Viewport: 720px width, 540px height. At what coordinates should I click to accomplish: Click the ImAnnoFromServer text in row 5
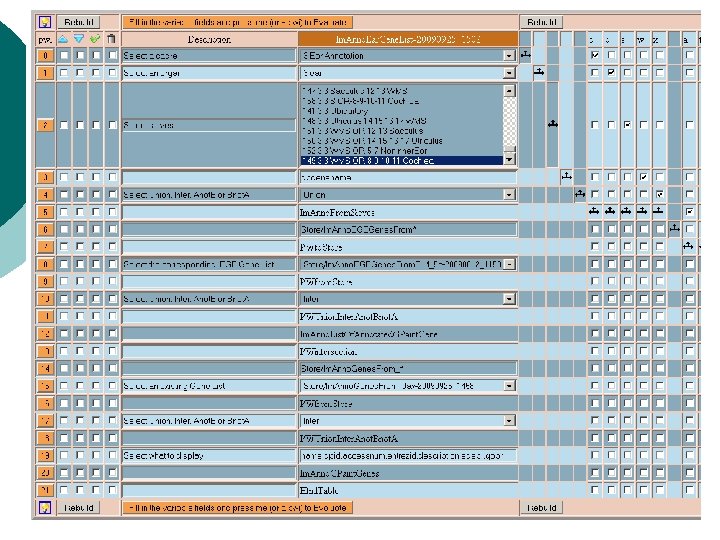337,212
